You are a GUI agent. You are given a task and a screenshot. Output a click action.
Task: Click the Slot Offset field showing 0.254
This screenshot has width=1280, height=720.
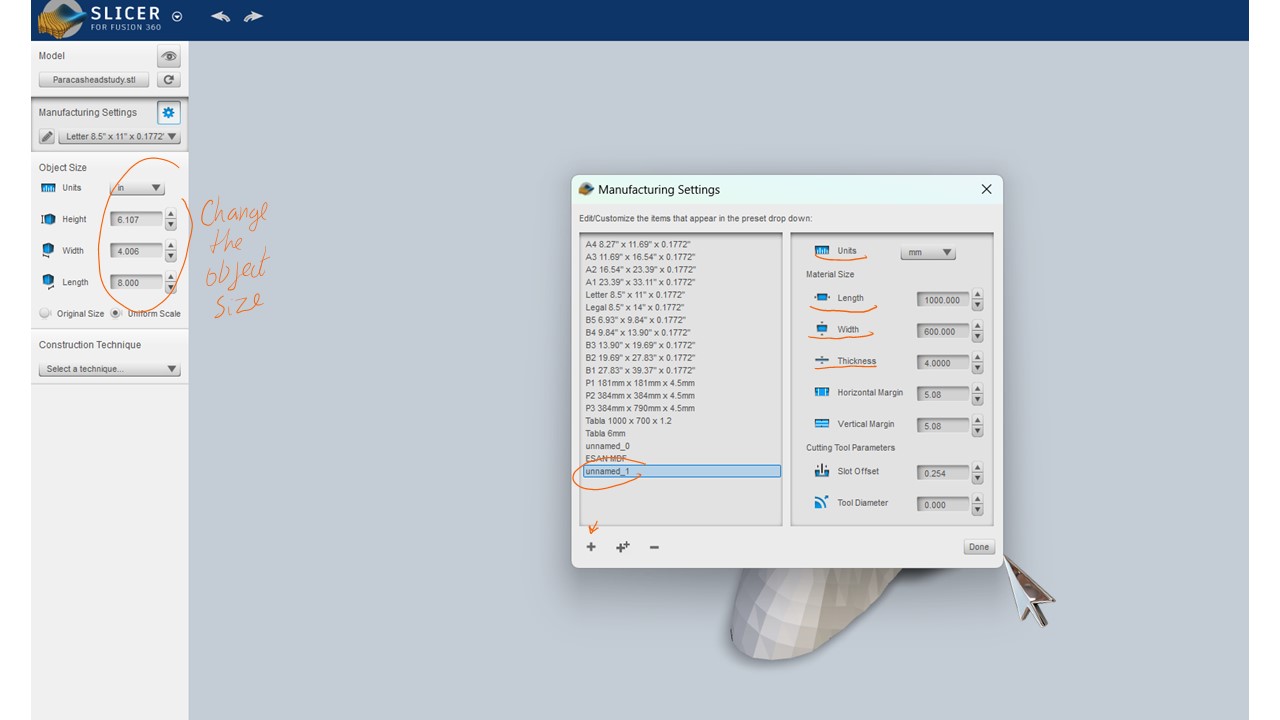coord(942,473)
